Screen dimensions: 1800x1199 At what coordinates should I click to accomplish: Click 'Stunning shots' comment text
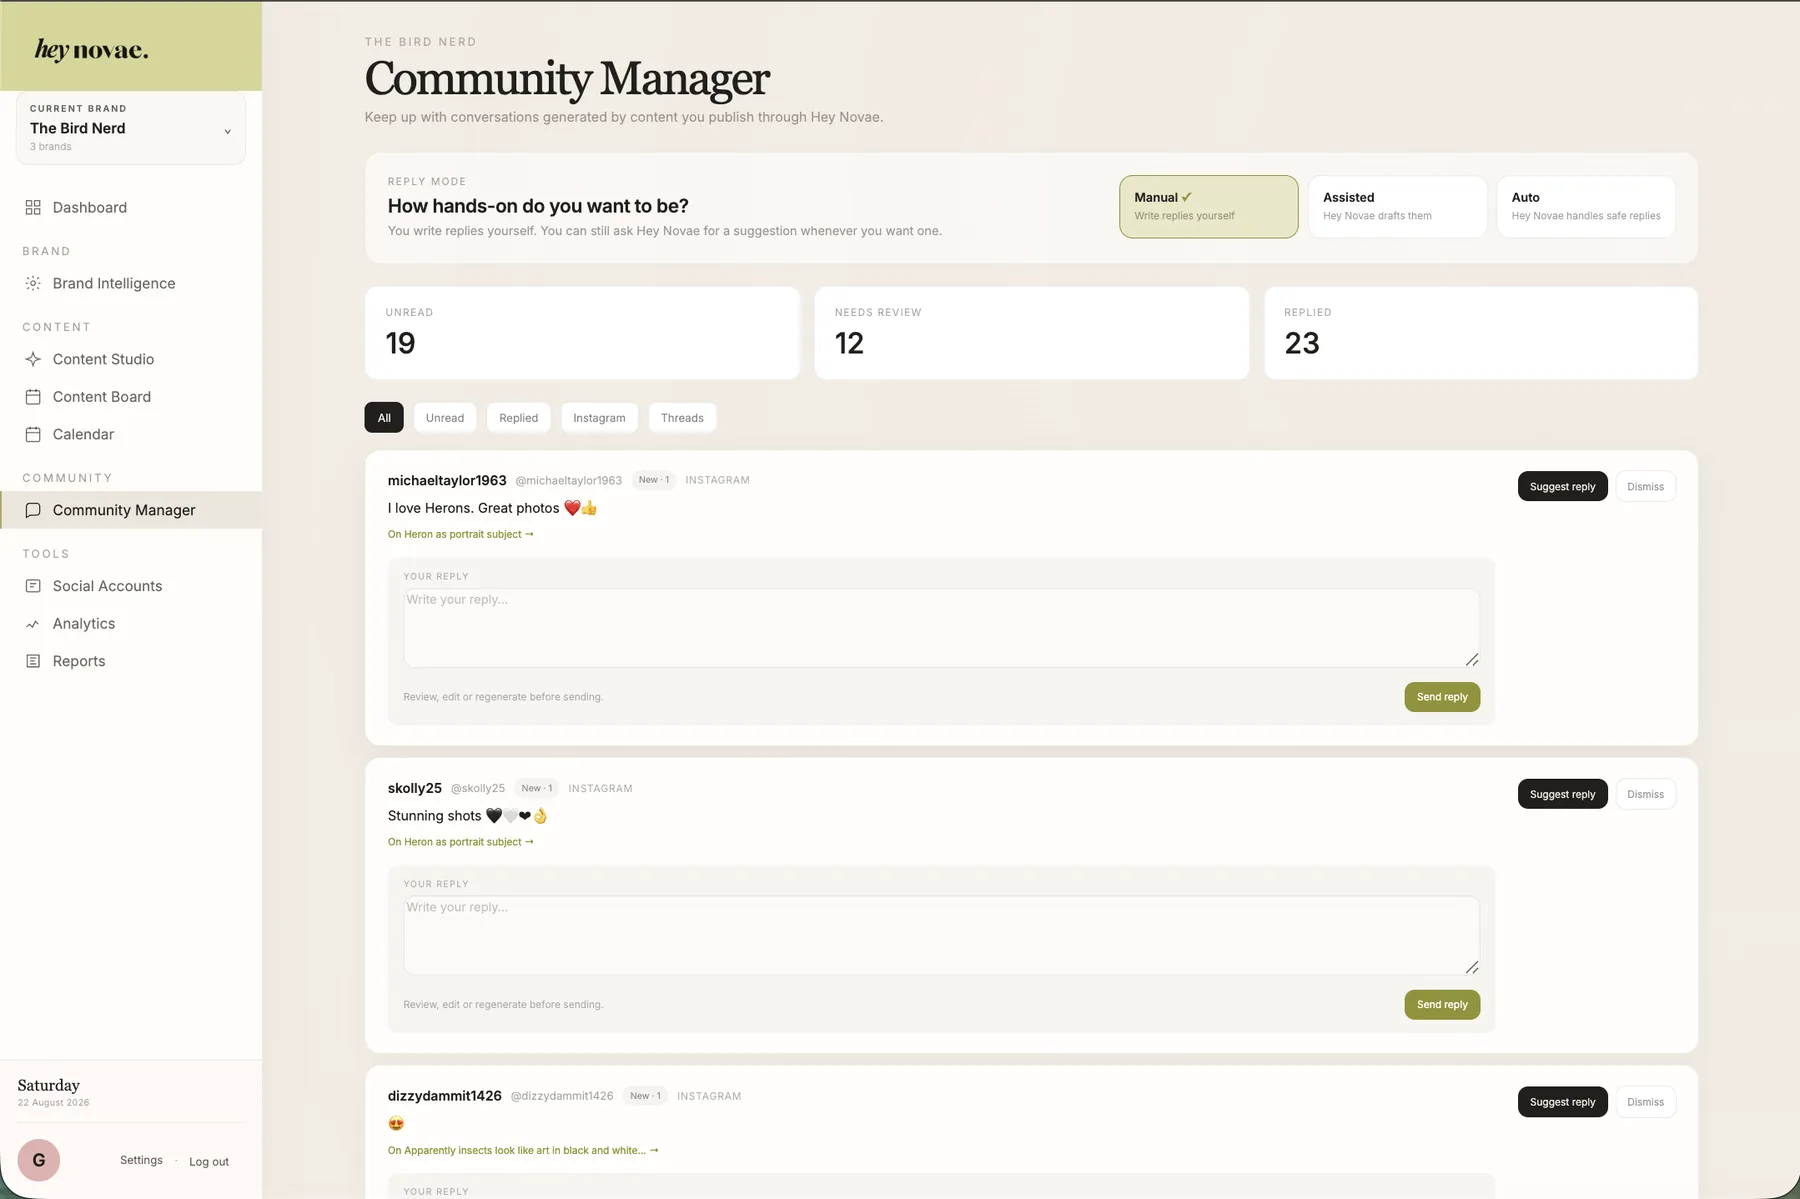click(x=468, y=816)
